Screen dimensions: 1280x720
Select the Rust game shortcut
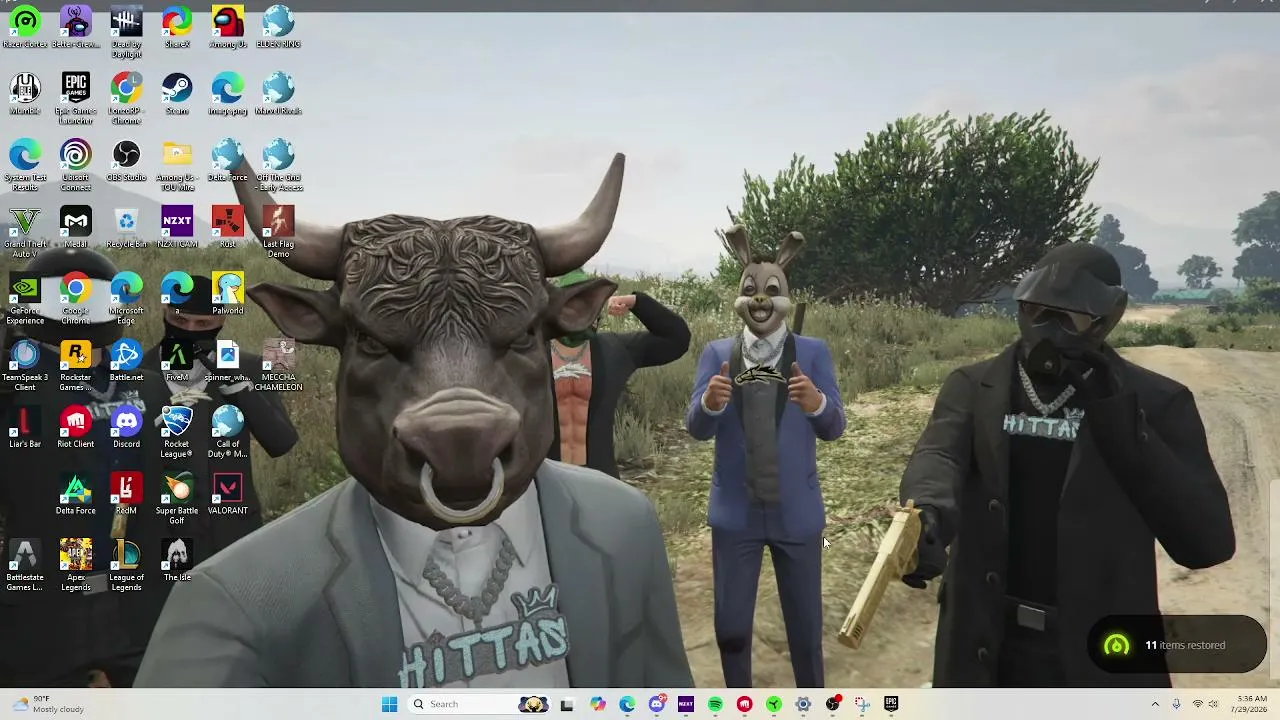coord(228,227)
